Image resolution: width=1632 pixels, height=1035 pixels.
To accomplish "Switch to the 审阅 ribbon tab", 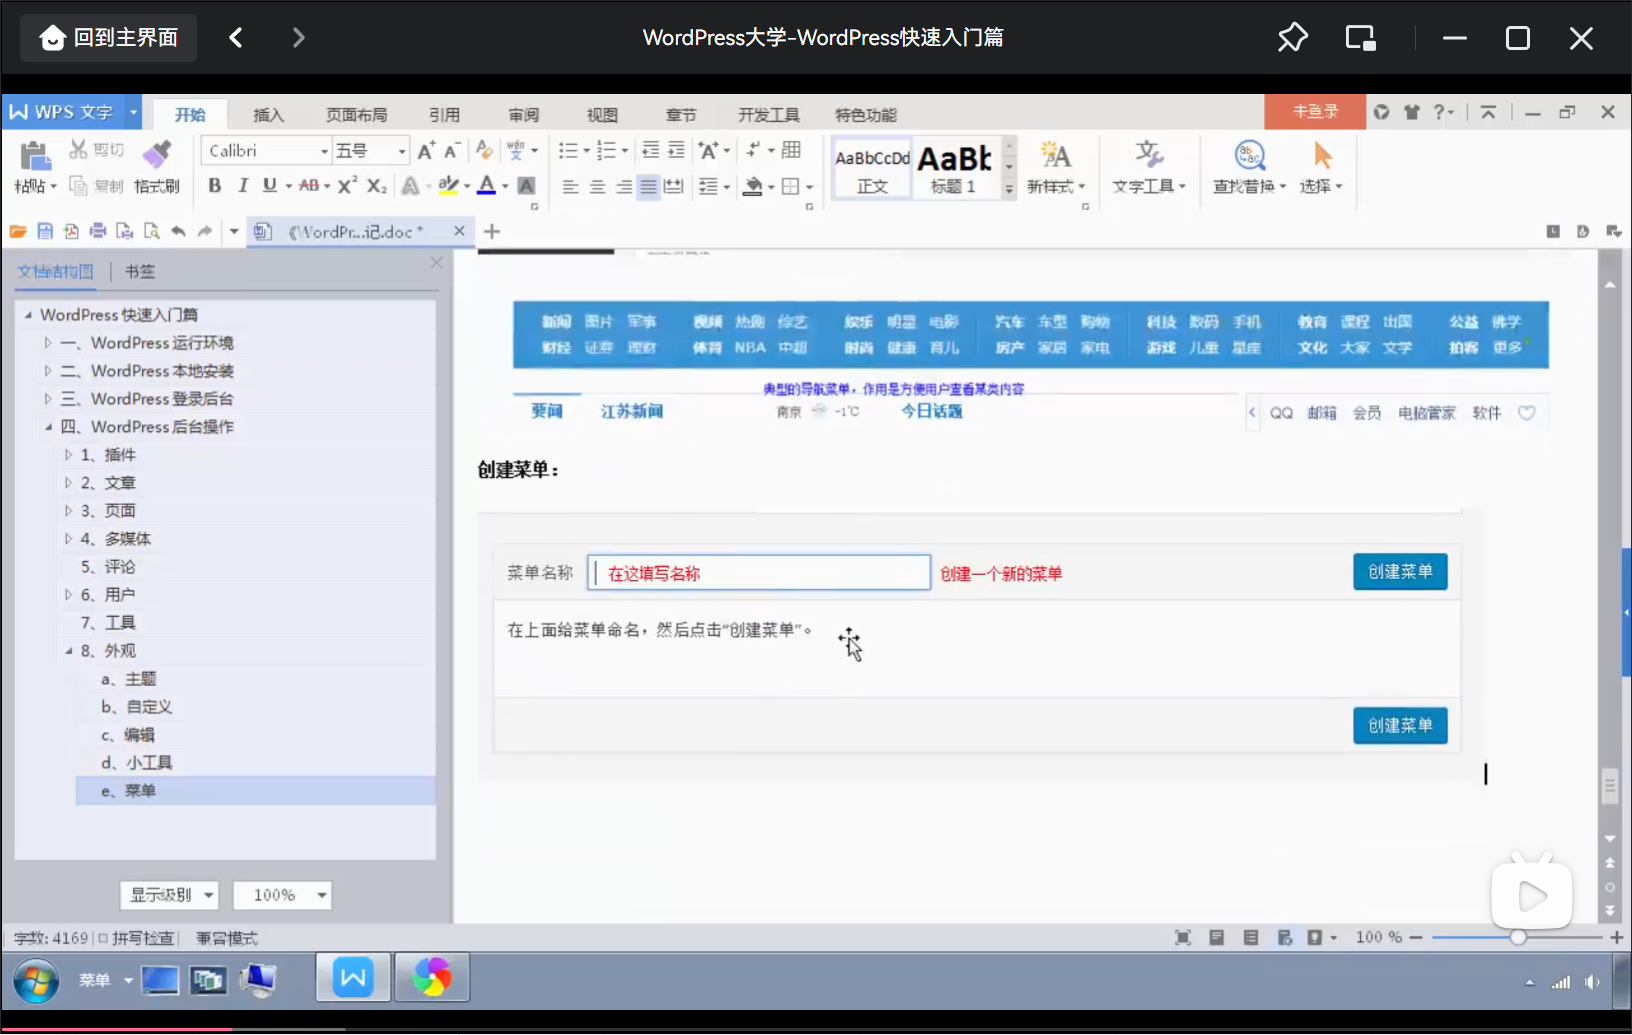I will click(523, 115).
